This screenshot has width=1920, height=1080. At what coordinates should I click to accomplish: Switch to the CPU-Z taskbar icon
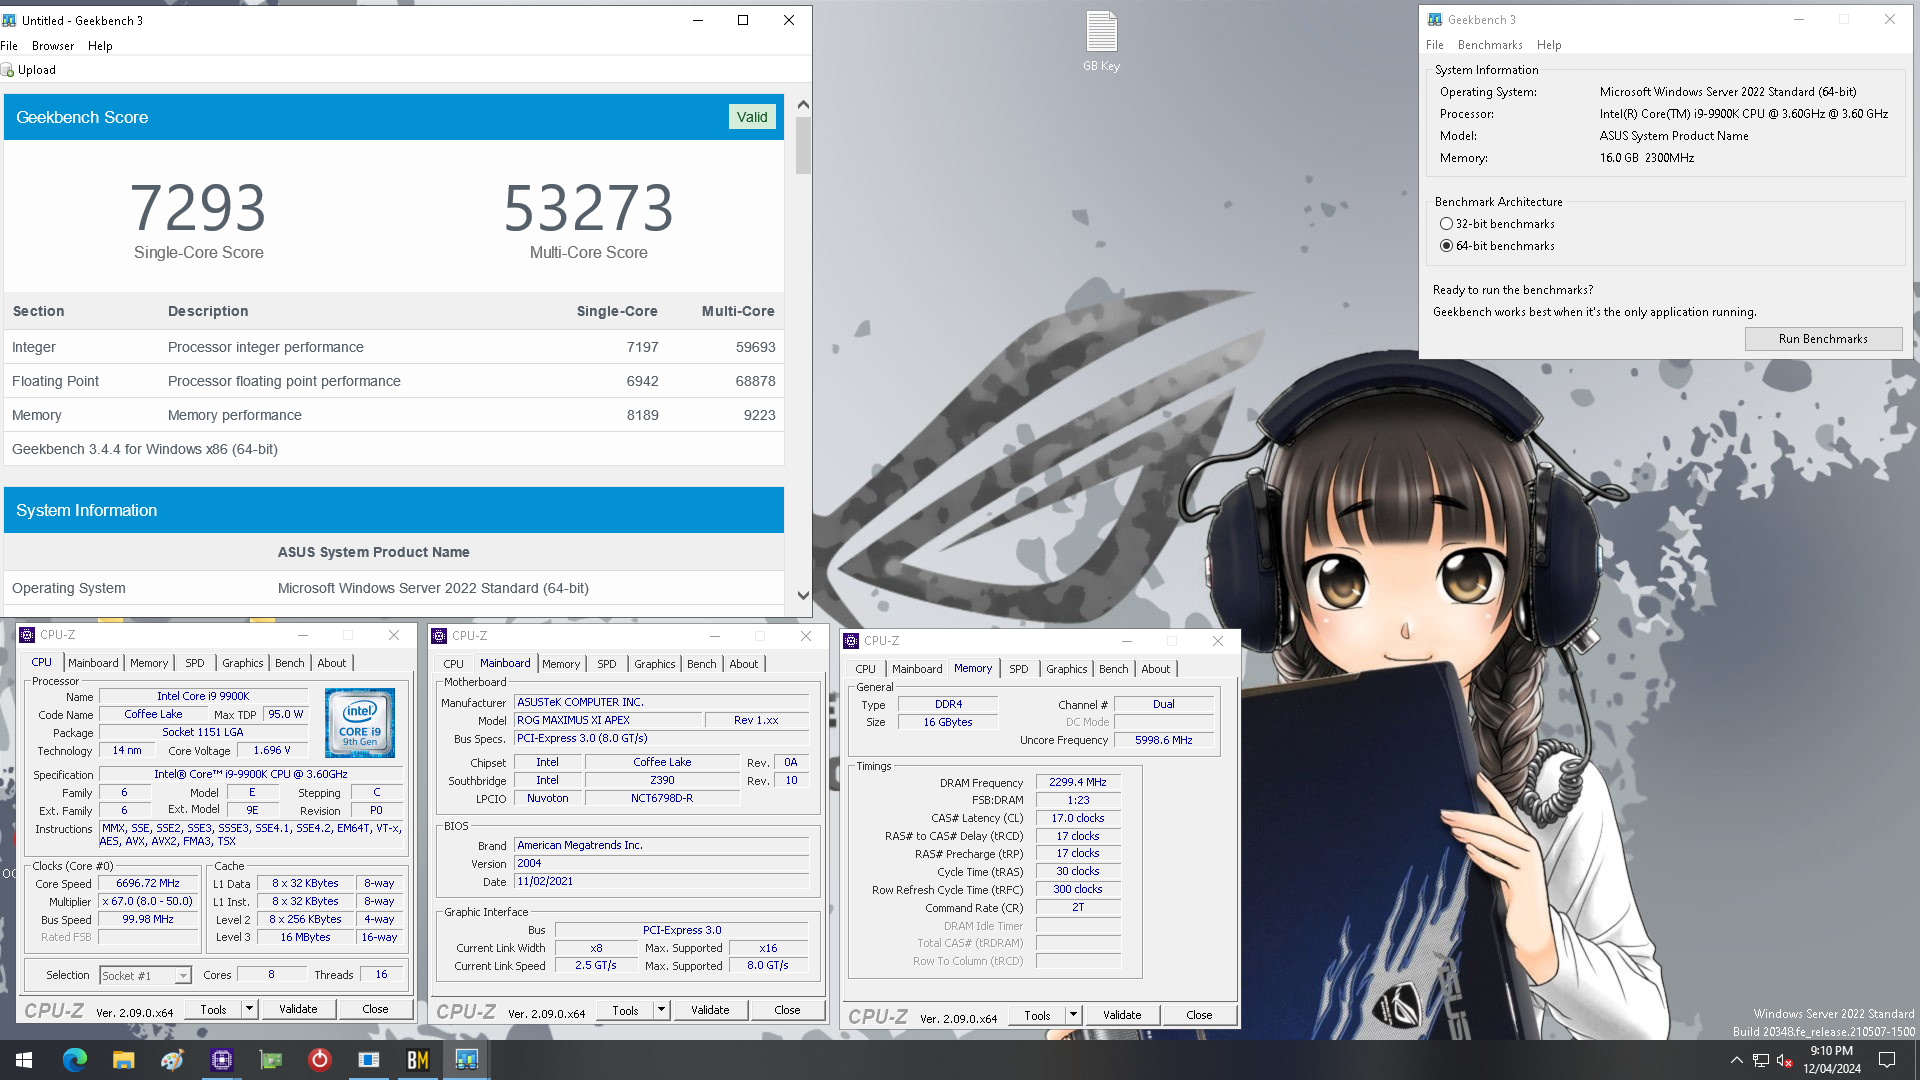pyautogui.click(x=221, y=1060)
